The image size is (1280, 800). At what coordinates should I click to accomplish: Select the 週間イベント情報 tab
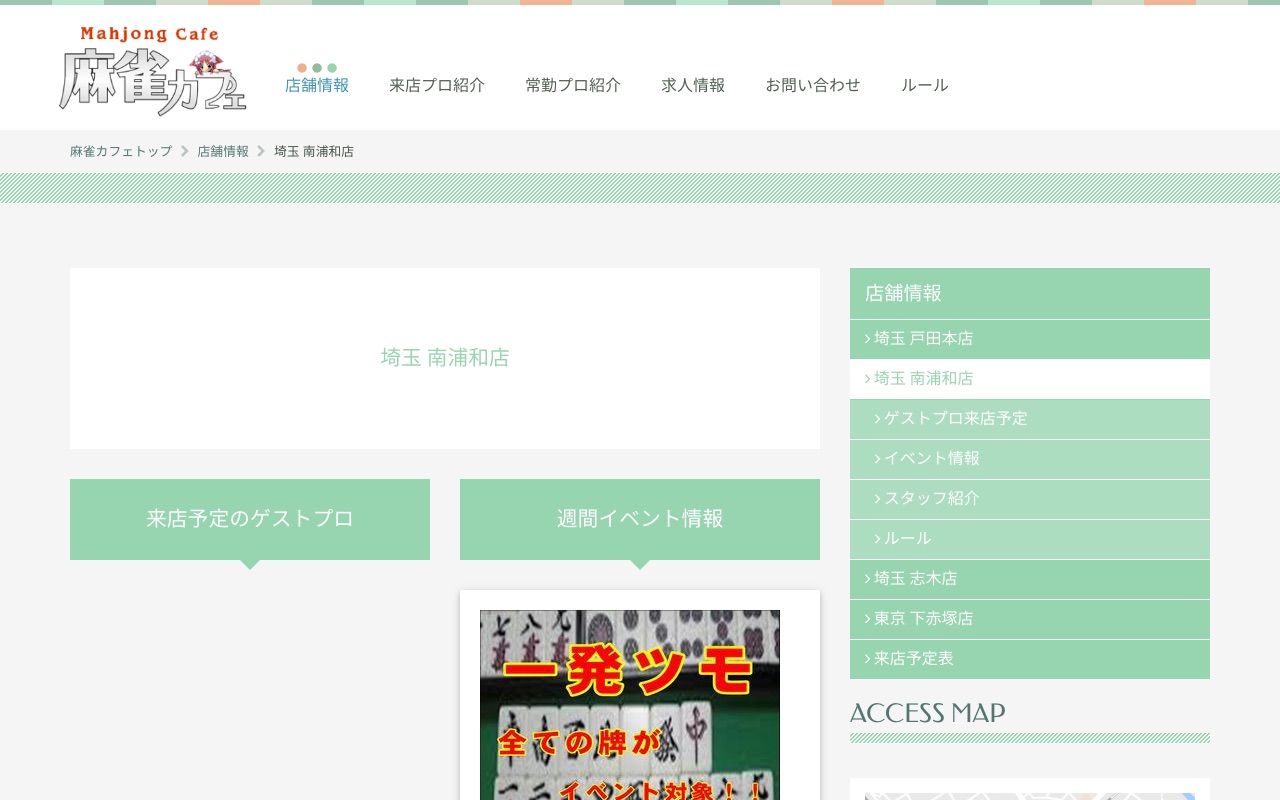click(x=640, y=519)
